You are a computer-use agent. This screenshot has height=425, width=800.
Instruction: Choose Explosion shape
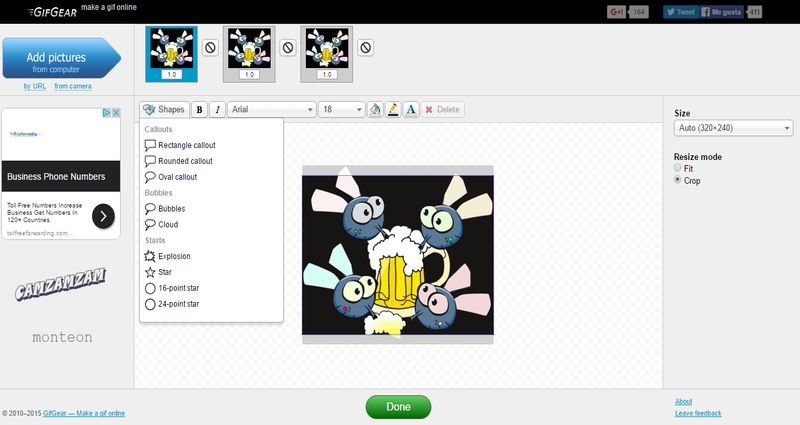point(167,256)
